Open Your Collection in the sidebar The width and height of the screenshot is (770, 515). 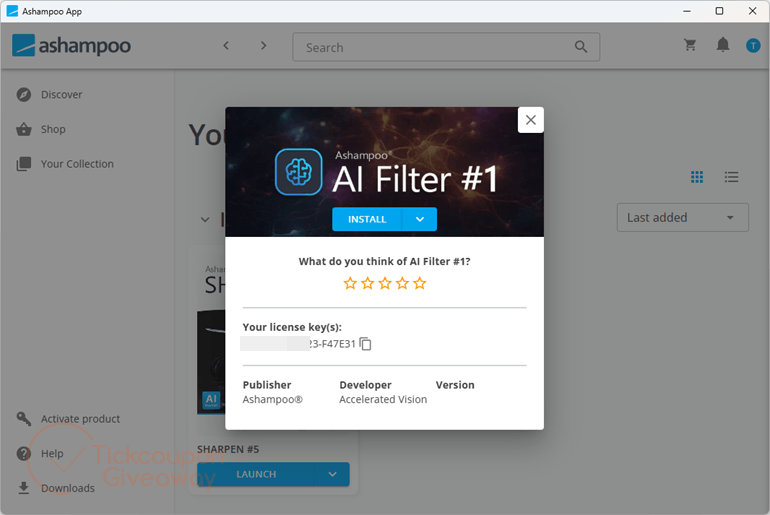click(65, 164)
